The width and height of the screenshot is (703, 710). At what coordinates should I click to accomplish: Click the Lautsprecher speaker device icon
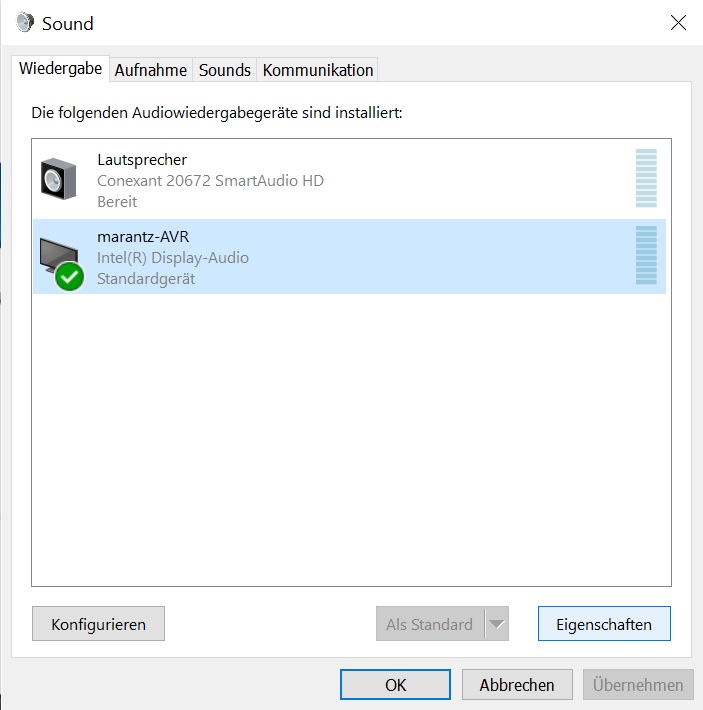pyautogui.click(x=58, y=179)
